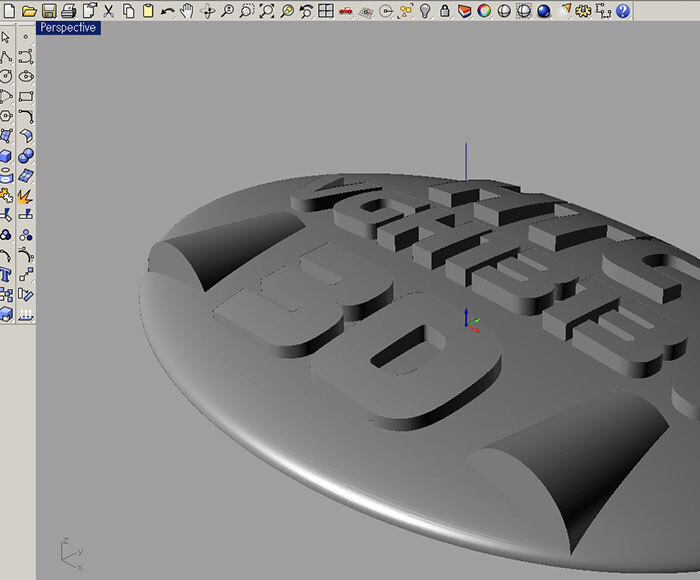The height and width of the screenshot is (580, 700).
Task: Toggle the light bulb hide/show icon
Action: coord(424,11)
